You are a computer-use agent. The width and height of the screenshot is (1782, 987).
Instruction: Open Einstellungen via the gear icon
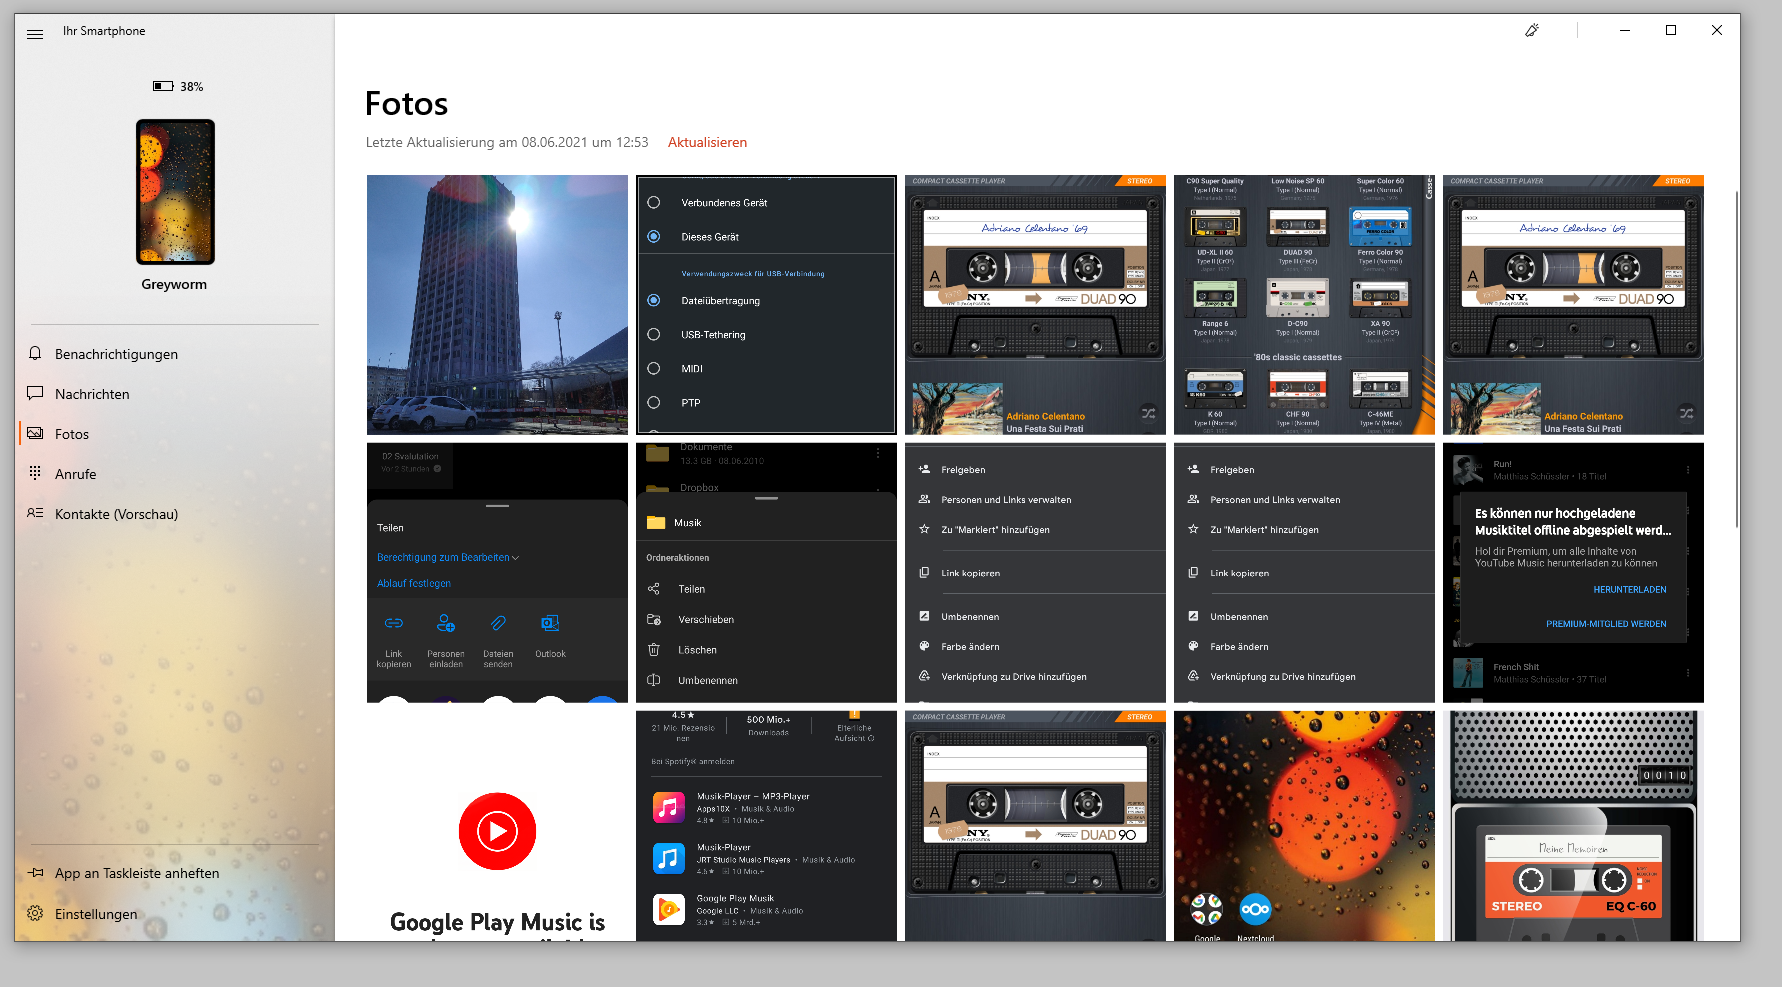[x=35, y=914]
